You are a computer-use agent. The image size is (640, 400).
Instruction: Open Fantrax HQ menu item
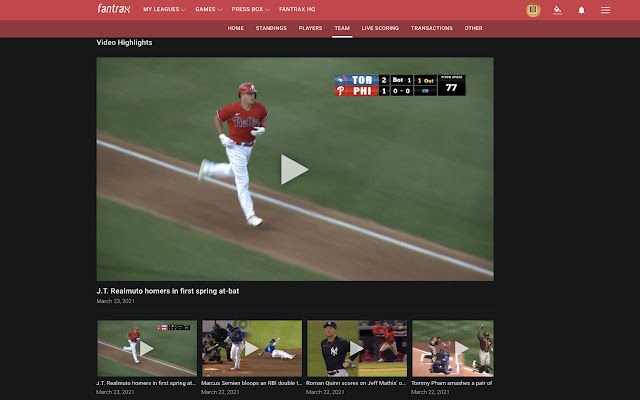(x=297, y=9)
